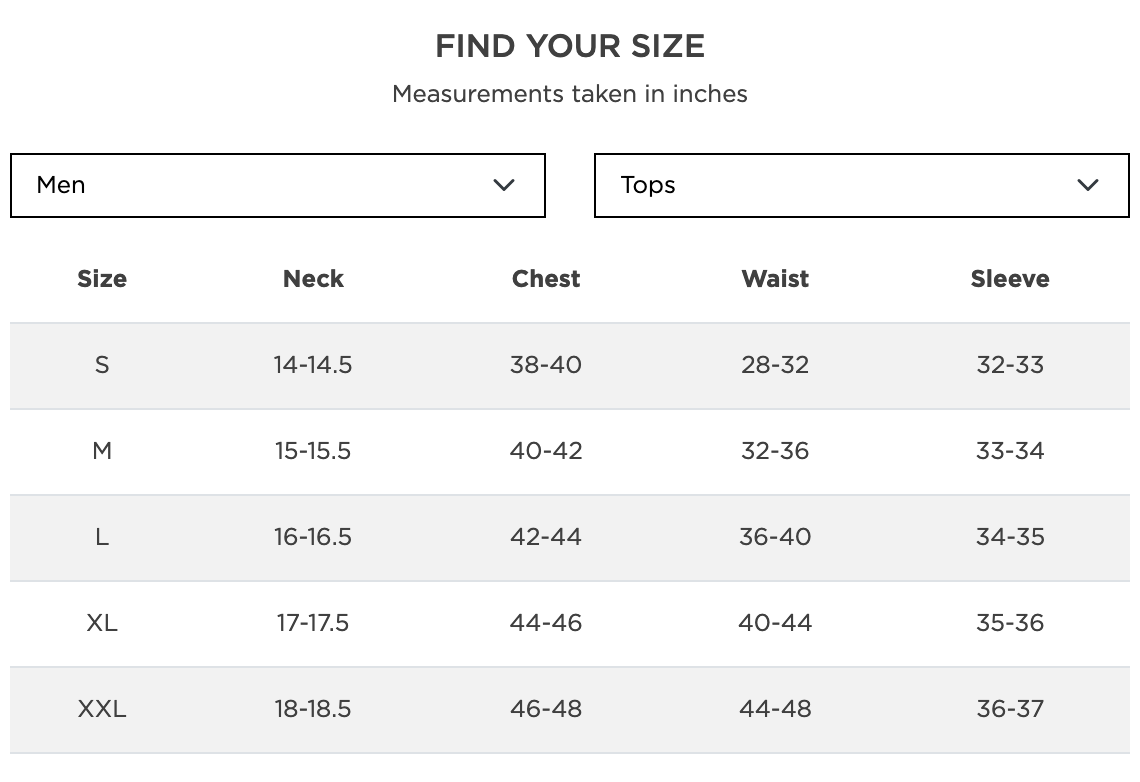Click the 35-36 sleeve measurement for XL
The height and width of the screenshot is (782, 1140).
pyautogui.click(x=1010, y=623)
